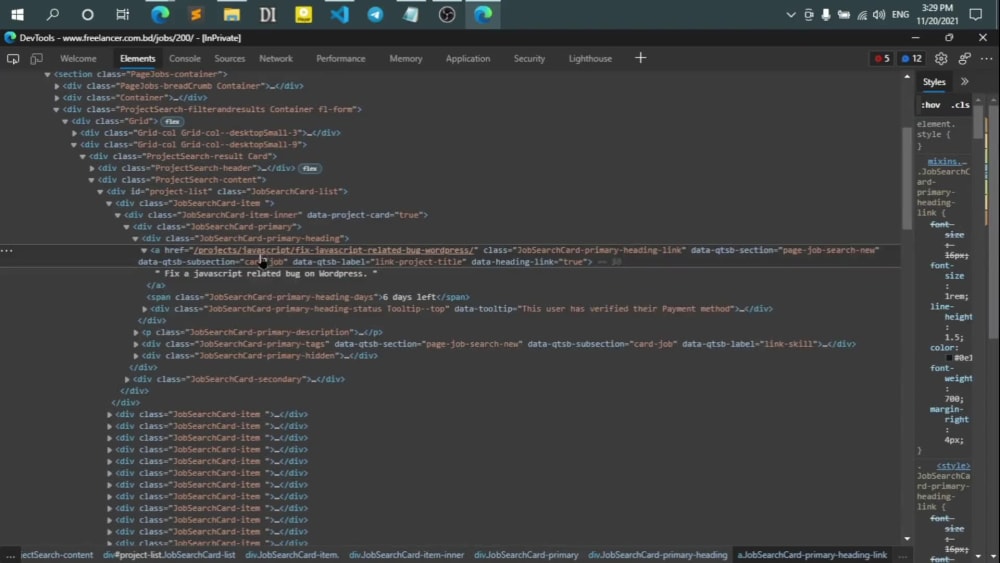Add a new DevTools tool tab with plus

640,58
